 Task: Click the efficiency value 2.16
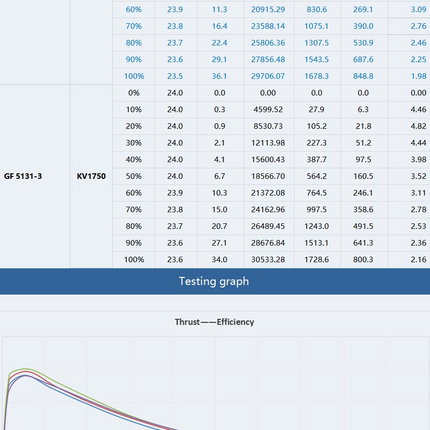(418, 259)
